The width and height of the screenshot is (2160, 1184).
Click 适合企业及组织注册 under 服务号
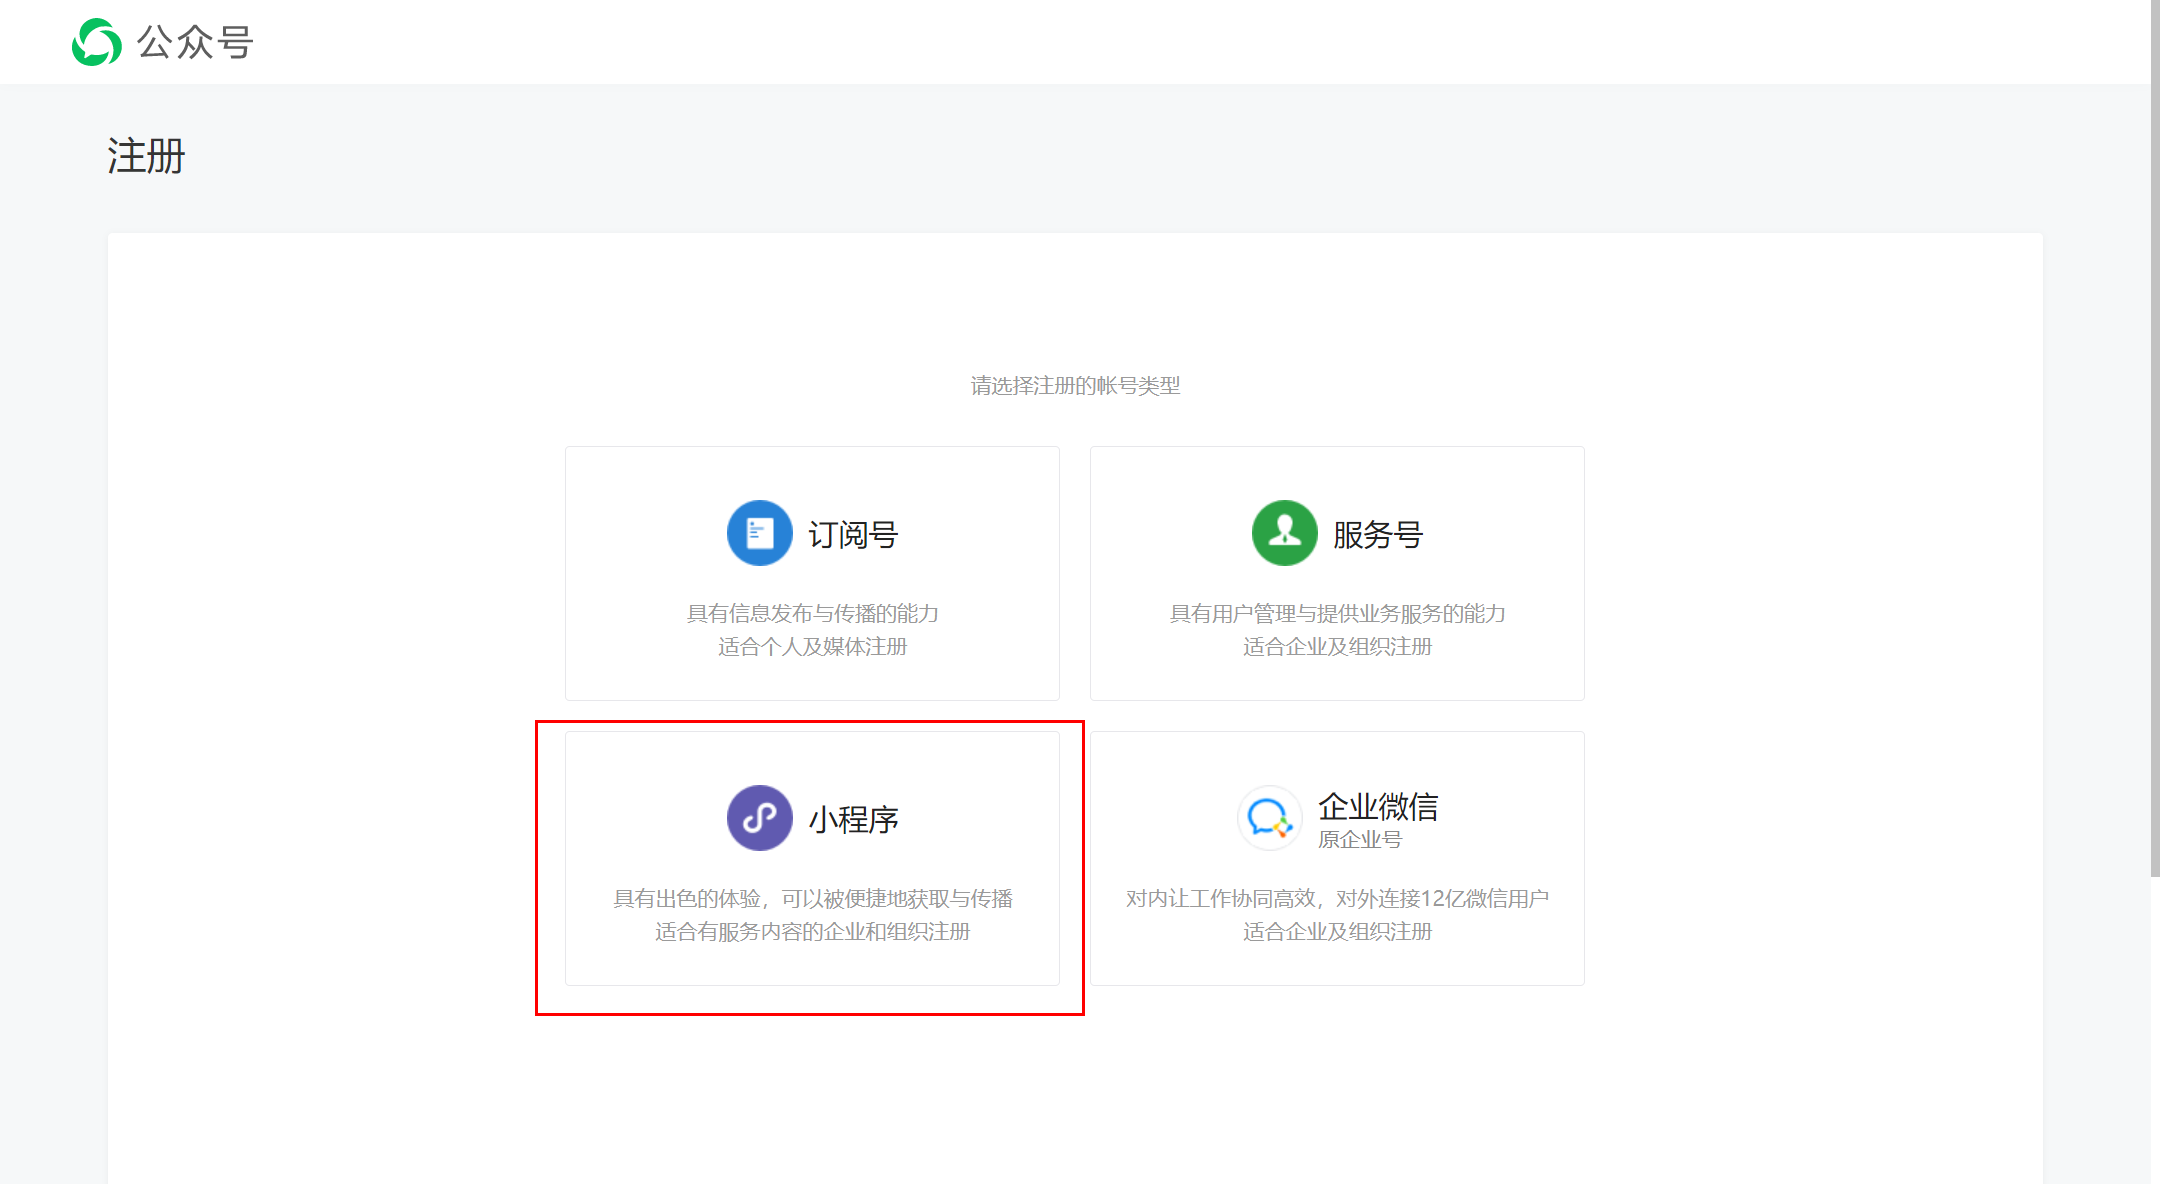tap(1337, 647)
